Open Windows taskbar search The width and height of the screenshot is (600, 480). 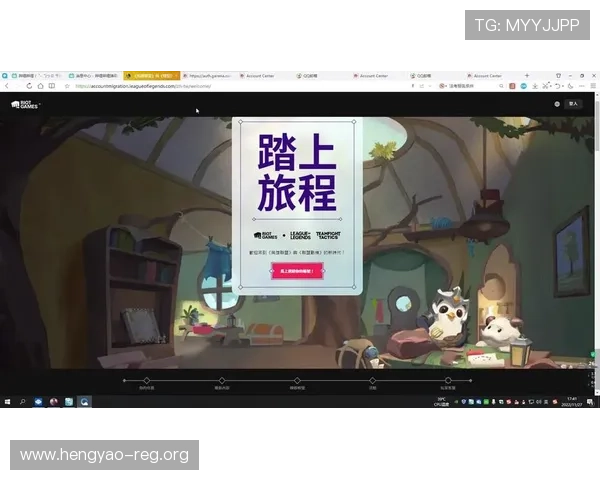click(23, 402)
